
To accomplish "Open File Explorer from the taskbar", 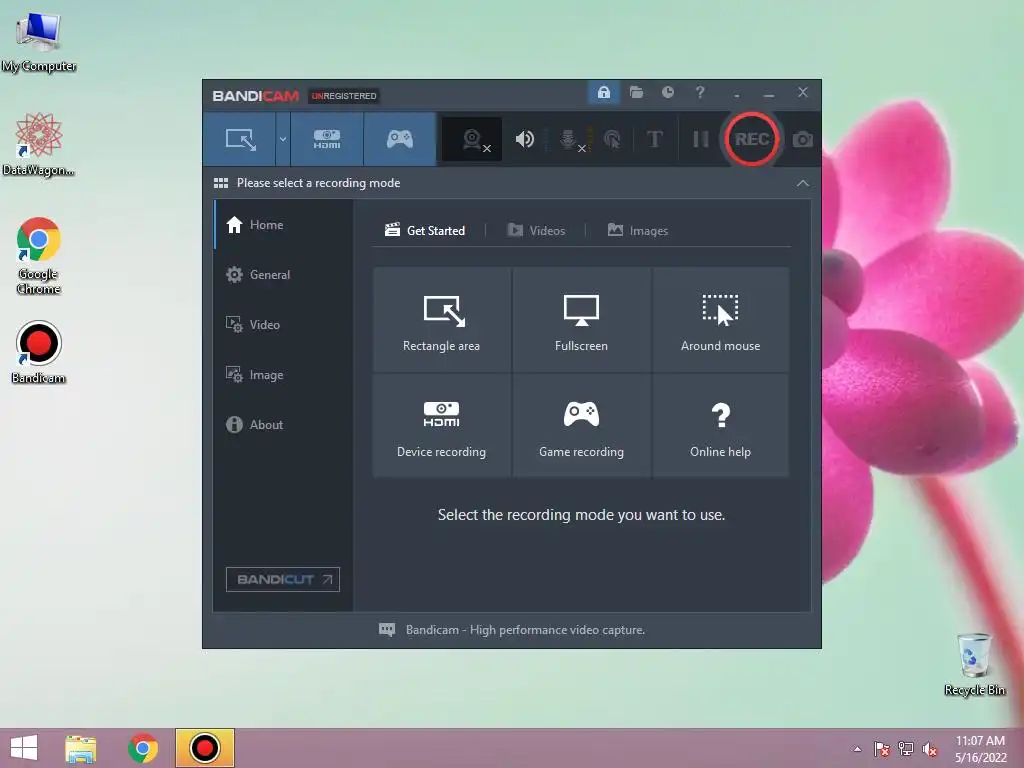I will pos(80,748).
